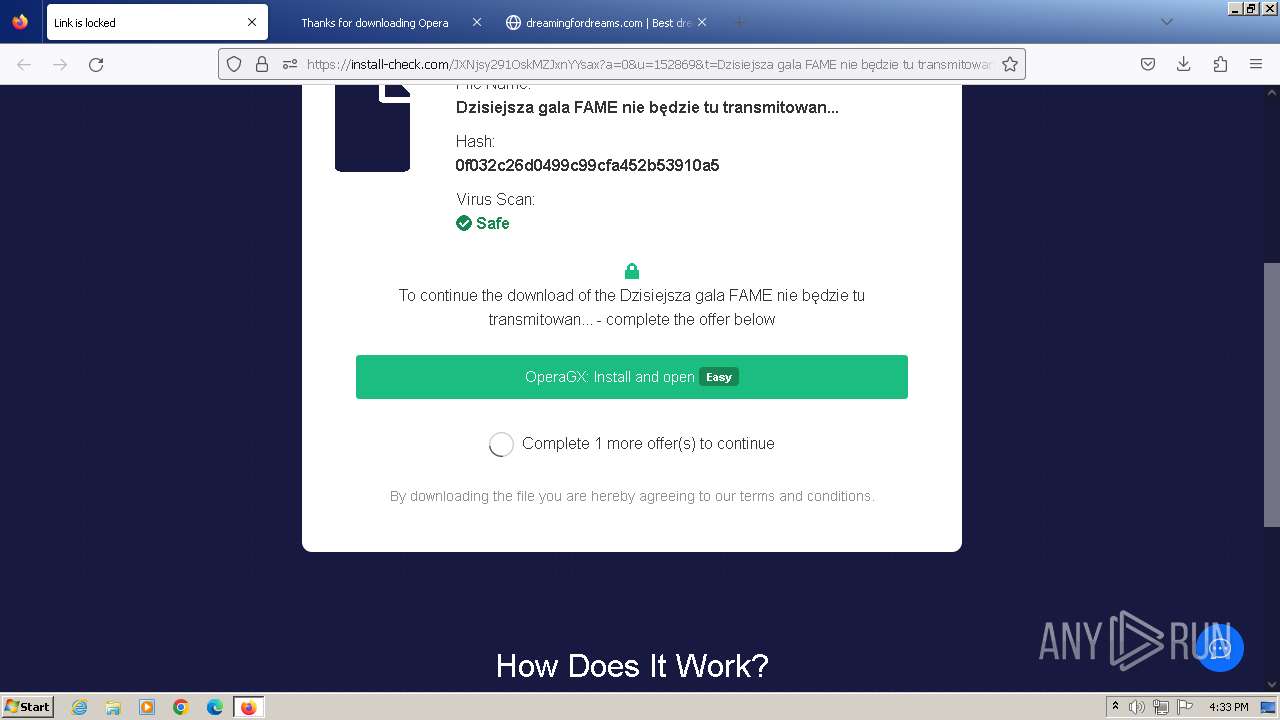This screenshot has width=1280, height=720.
Task: Expand the list all tabs dropdown
Action: click(1166, 22)
